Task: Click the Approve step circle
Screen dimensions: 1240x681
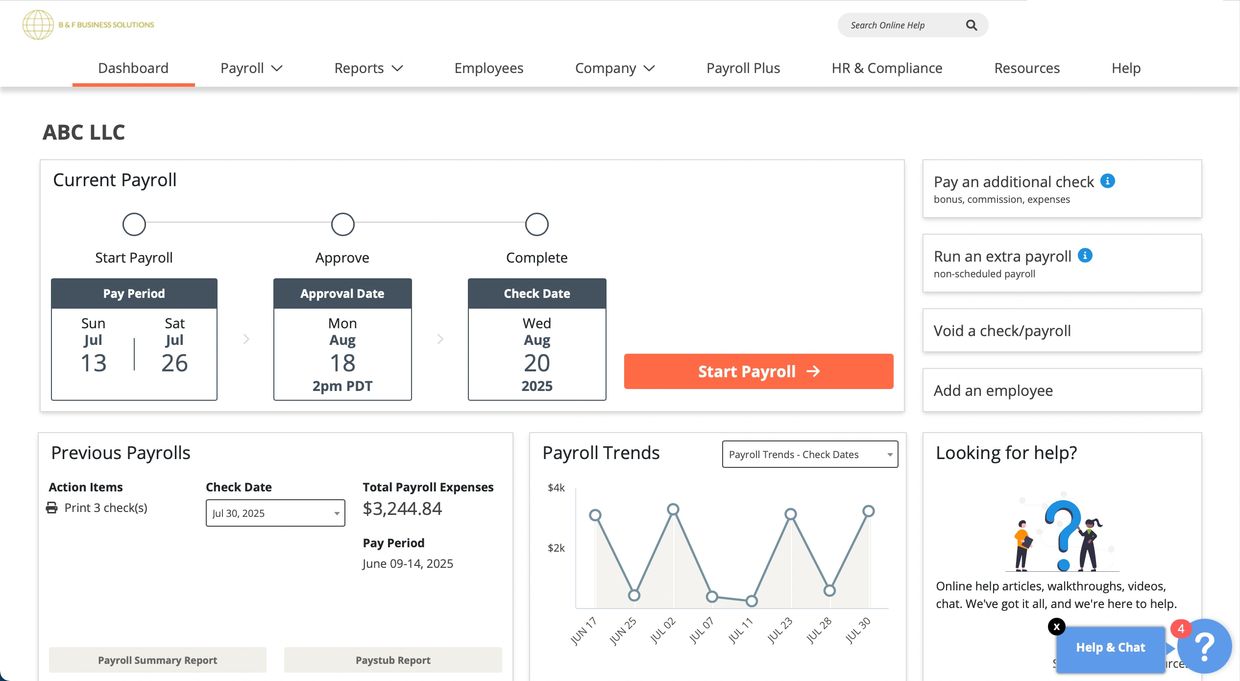Action: (x=342, y=224)
